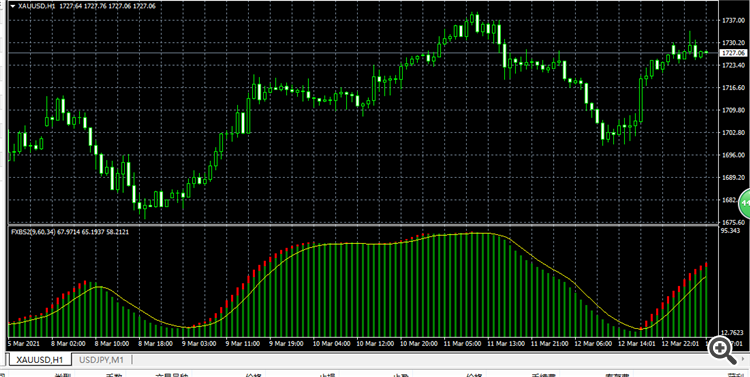
Task: Click the 1702.80 price axis label
Action: click(x=733, y=133)
